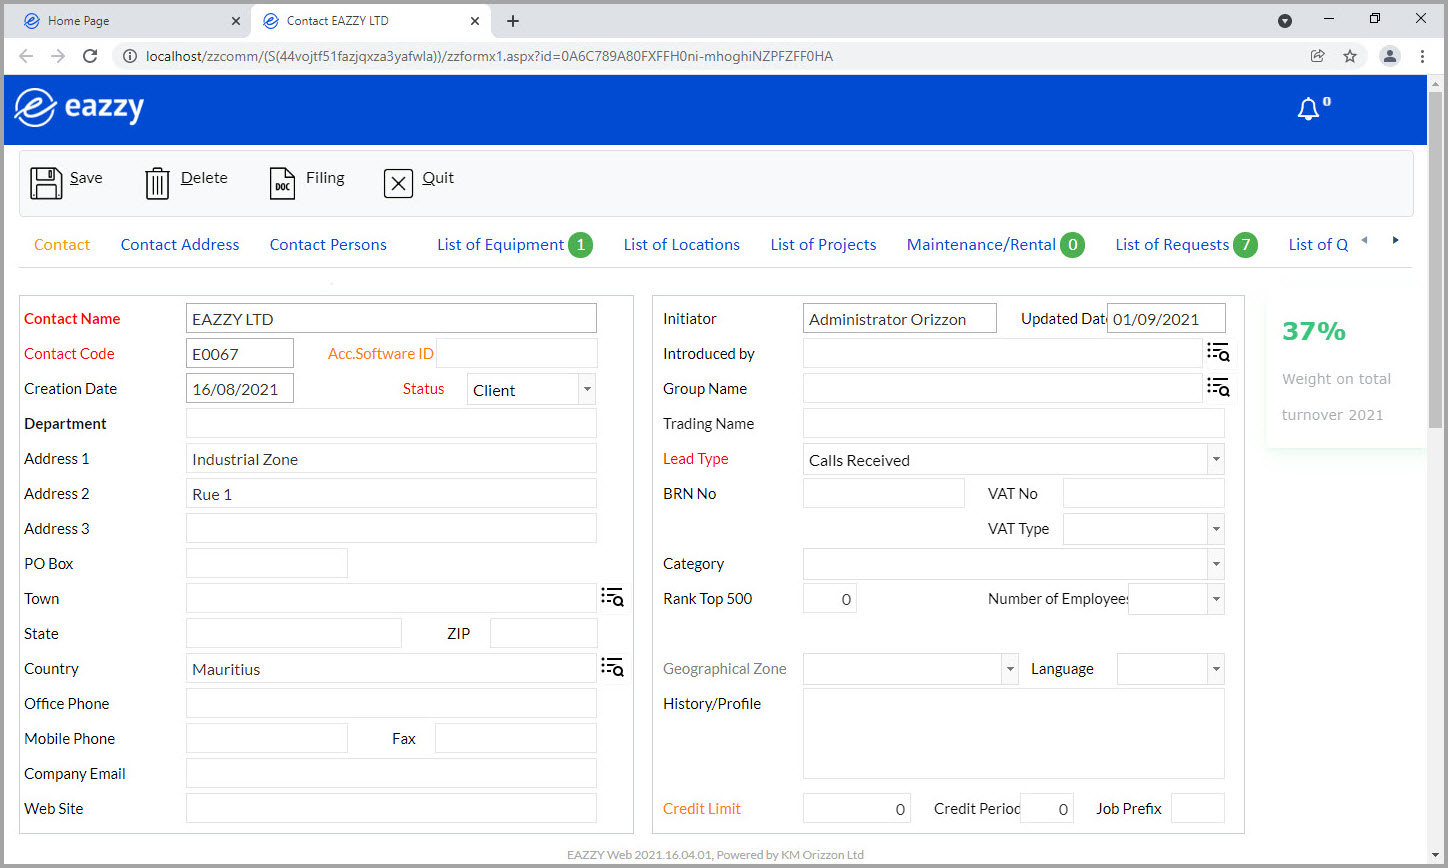Open the List of Requests tab link
Image resolution: width=1448 pixels, height=868 pixels.
click(1172, 245)
